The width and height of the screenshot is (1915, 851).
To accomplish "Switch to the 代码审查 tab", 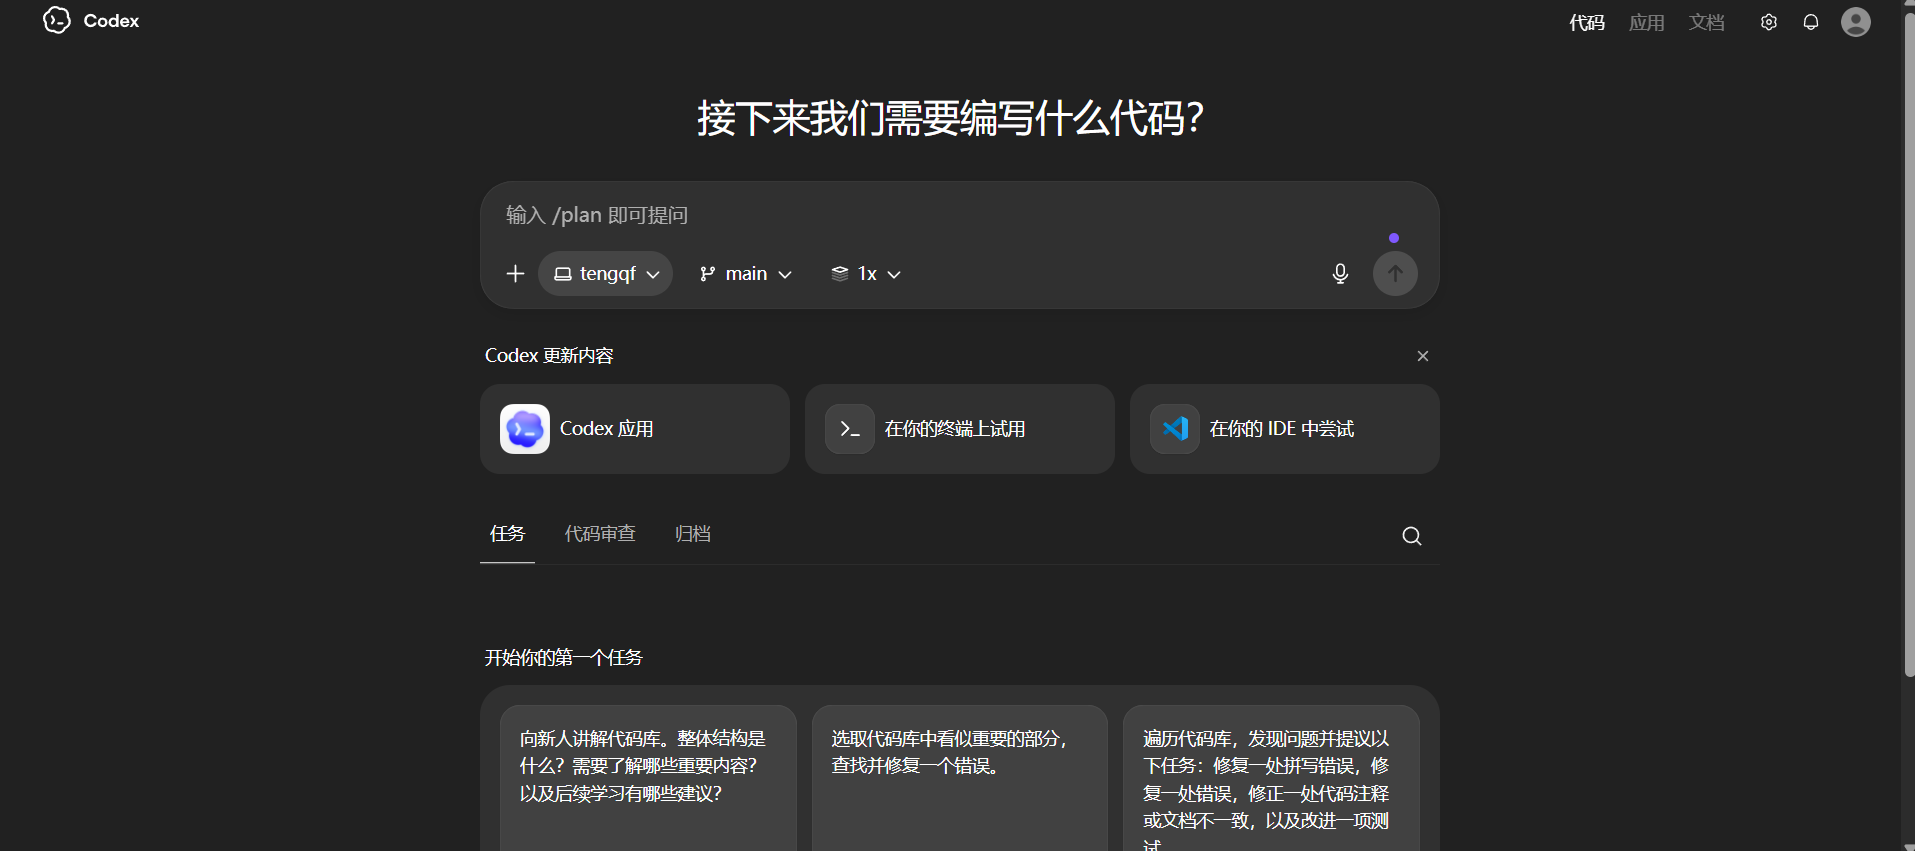I will click(x=600, y=534).
